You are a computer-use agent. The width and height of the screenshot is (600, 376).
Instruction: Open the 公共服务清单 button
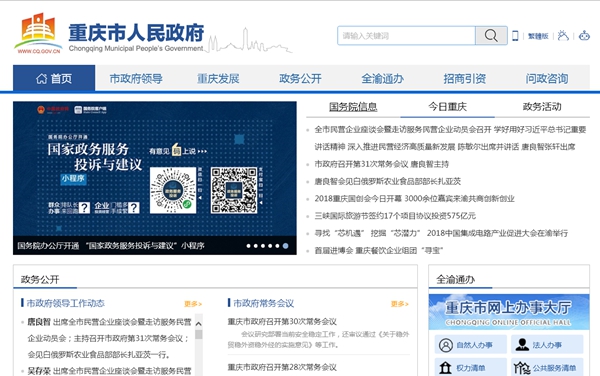tap(547, 368)
